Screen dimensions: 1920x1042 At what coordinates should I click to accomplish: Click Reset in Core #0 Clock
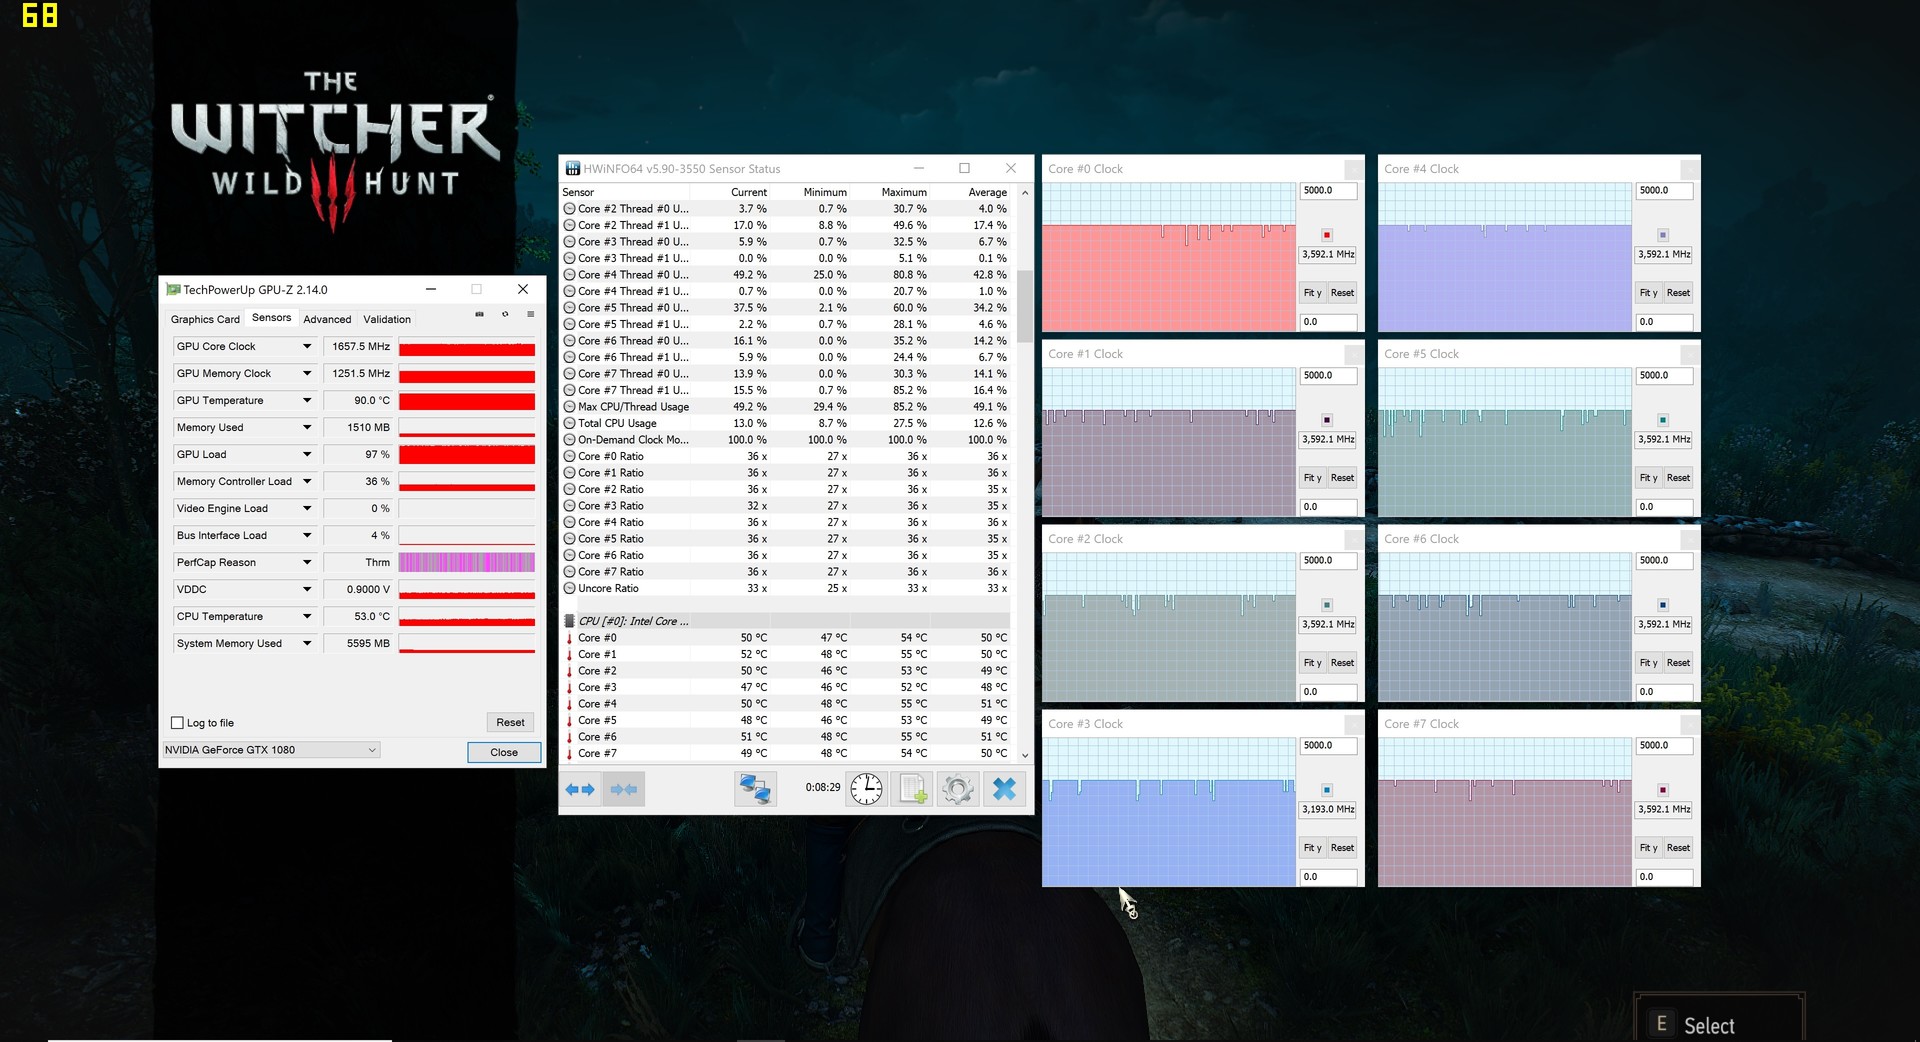point(1342,293)
